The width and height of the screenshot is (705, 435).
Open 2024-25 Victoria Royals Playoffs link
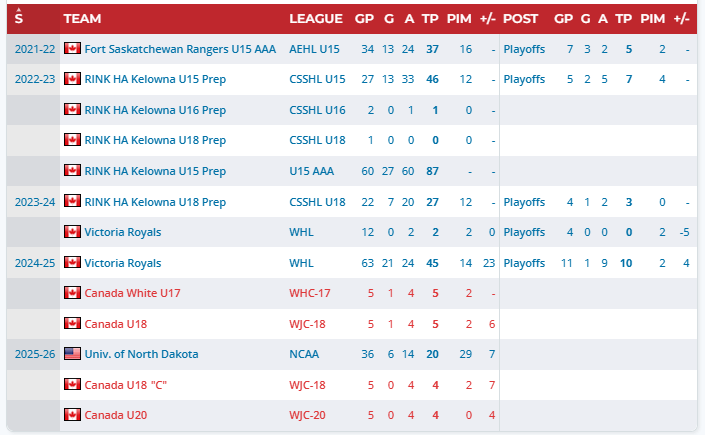pyautogui.click(x=524, y=263)
